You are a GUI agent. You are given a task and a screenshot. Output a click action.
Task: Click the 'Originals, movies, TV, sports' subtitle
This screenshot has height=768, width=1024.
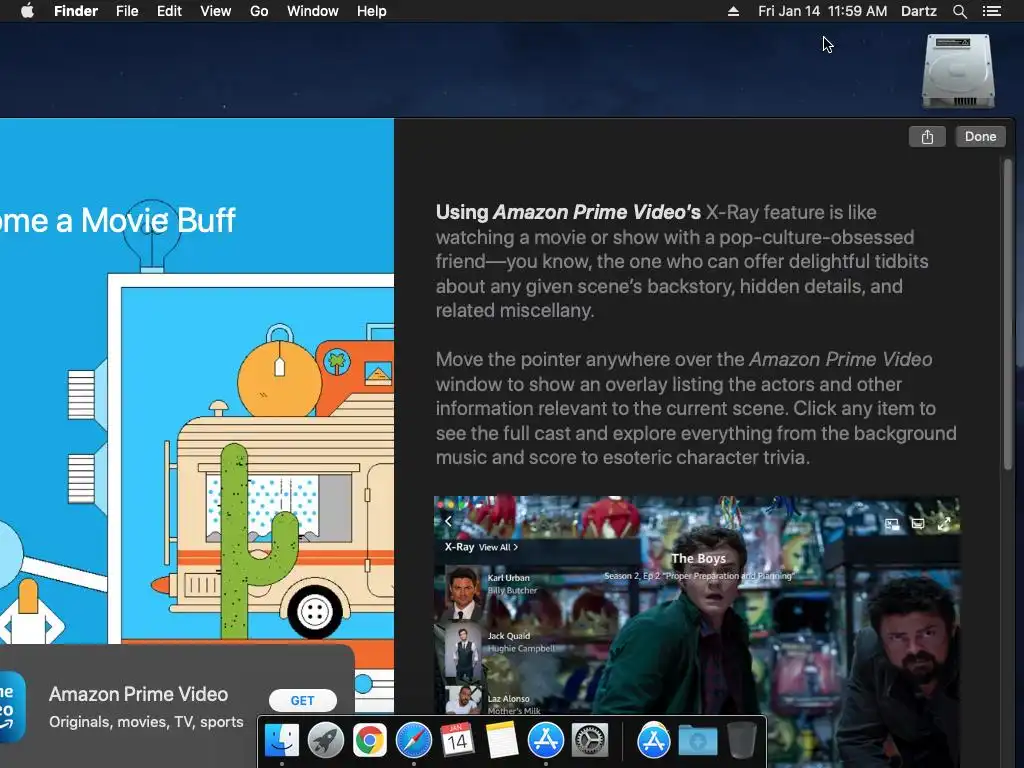(x=146, y=722)
